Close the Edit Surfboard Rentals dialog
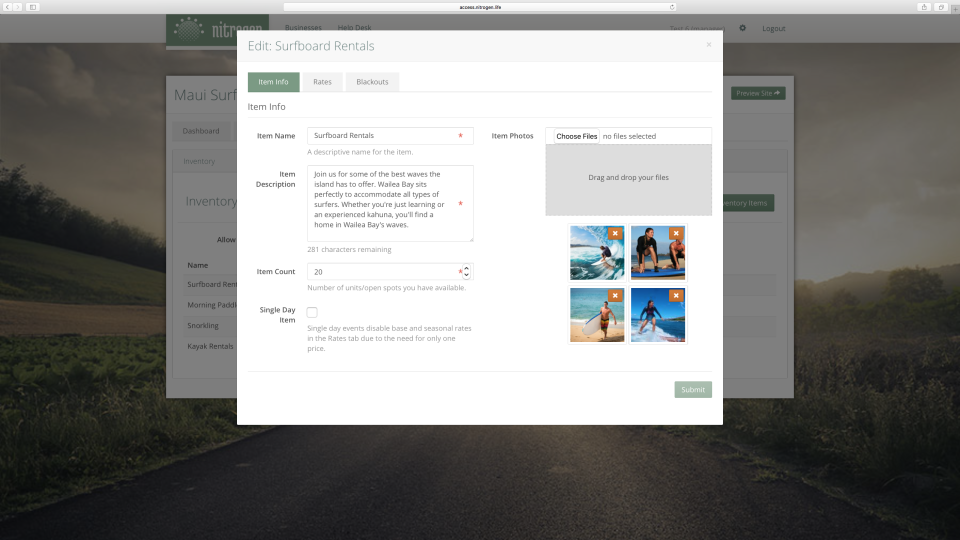 [x=709, y=45]
